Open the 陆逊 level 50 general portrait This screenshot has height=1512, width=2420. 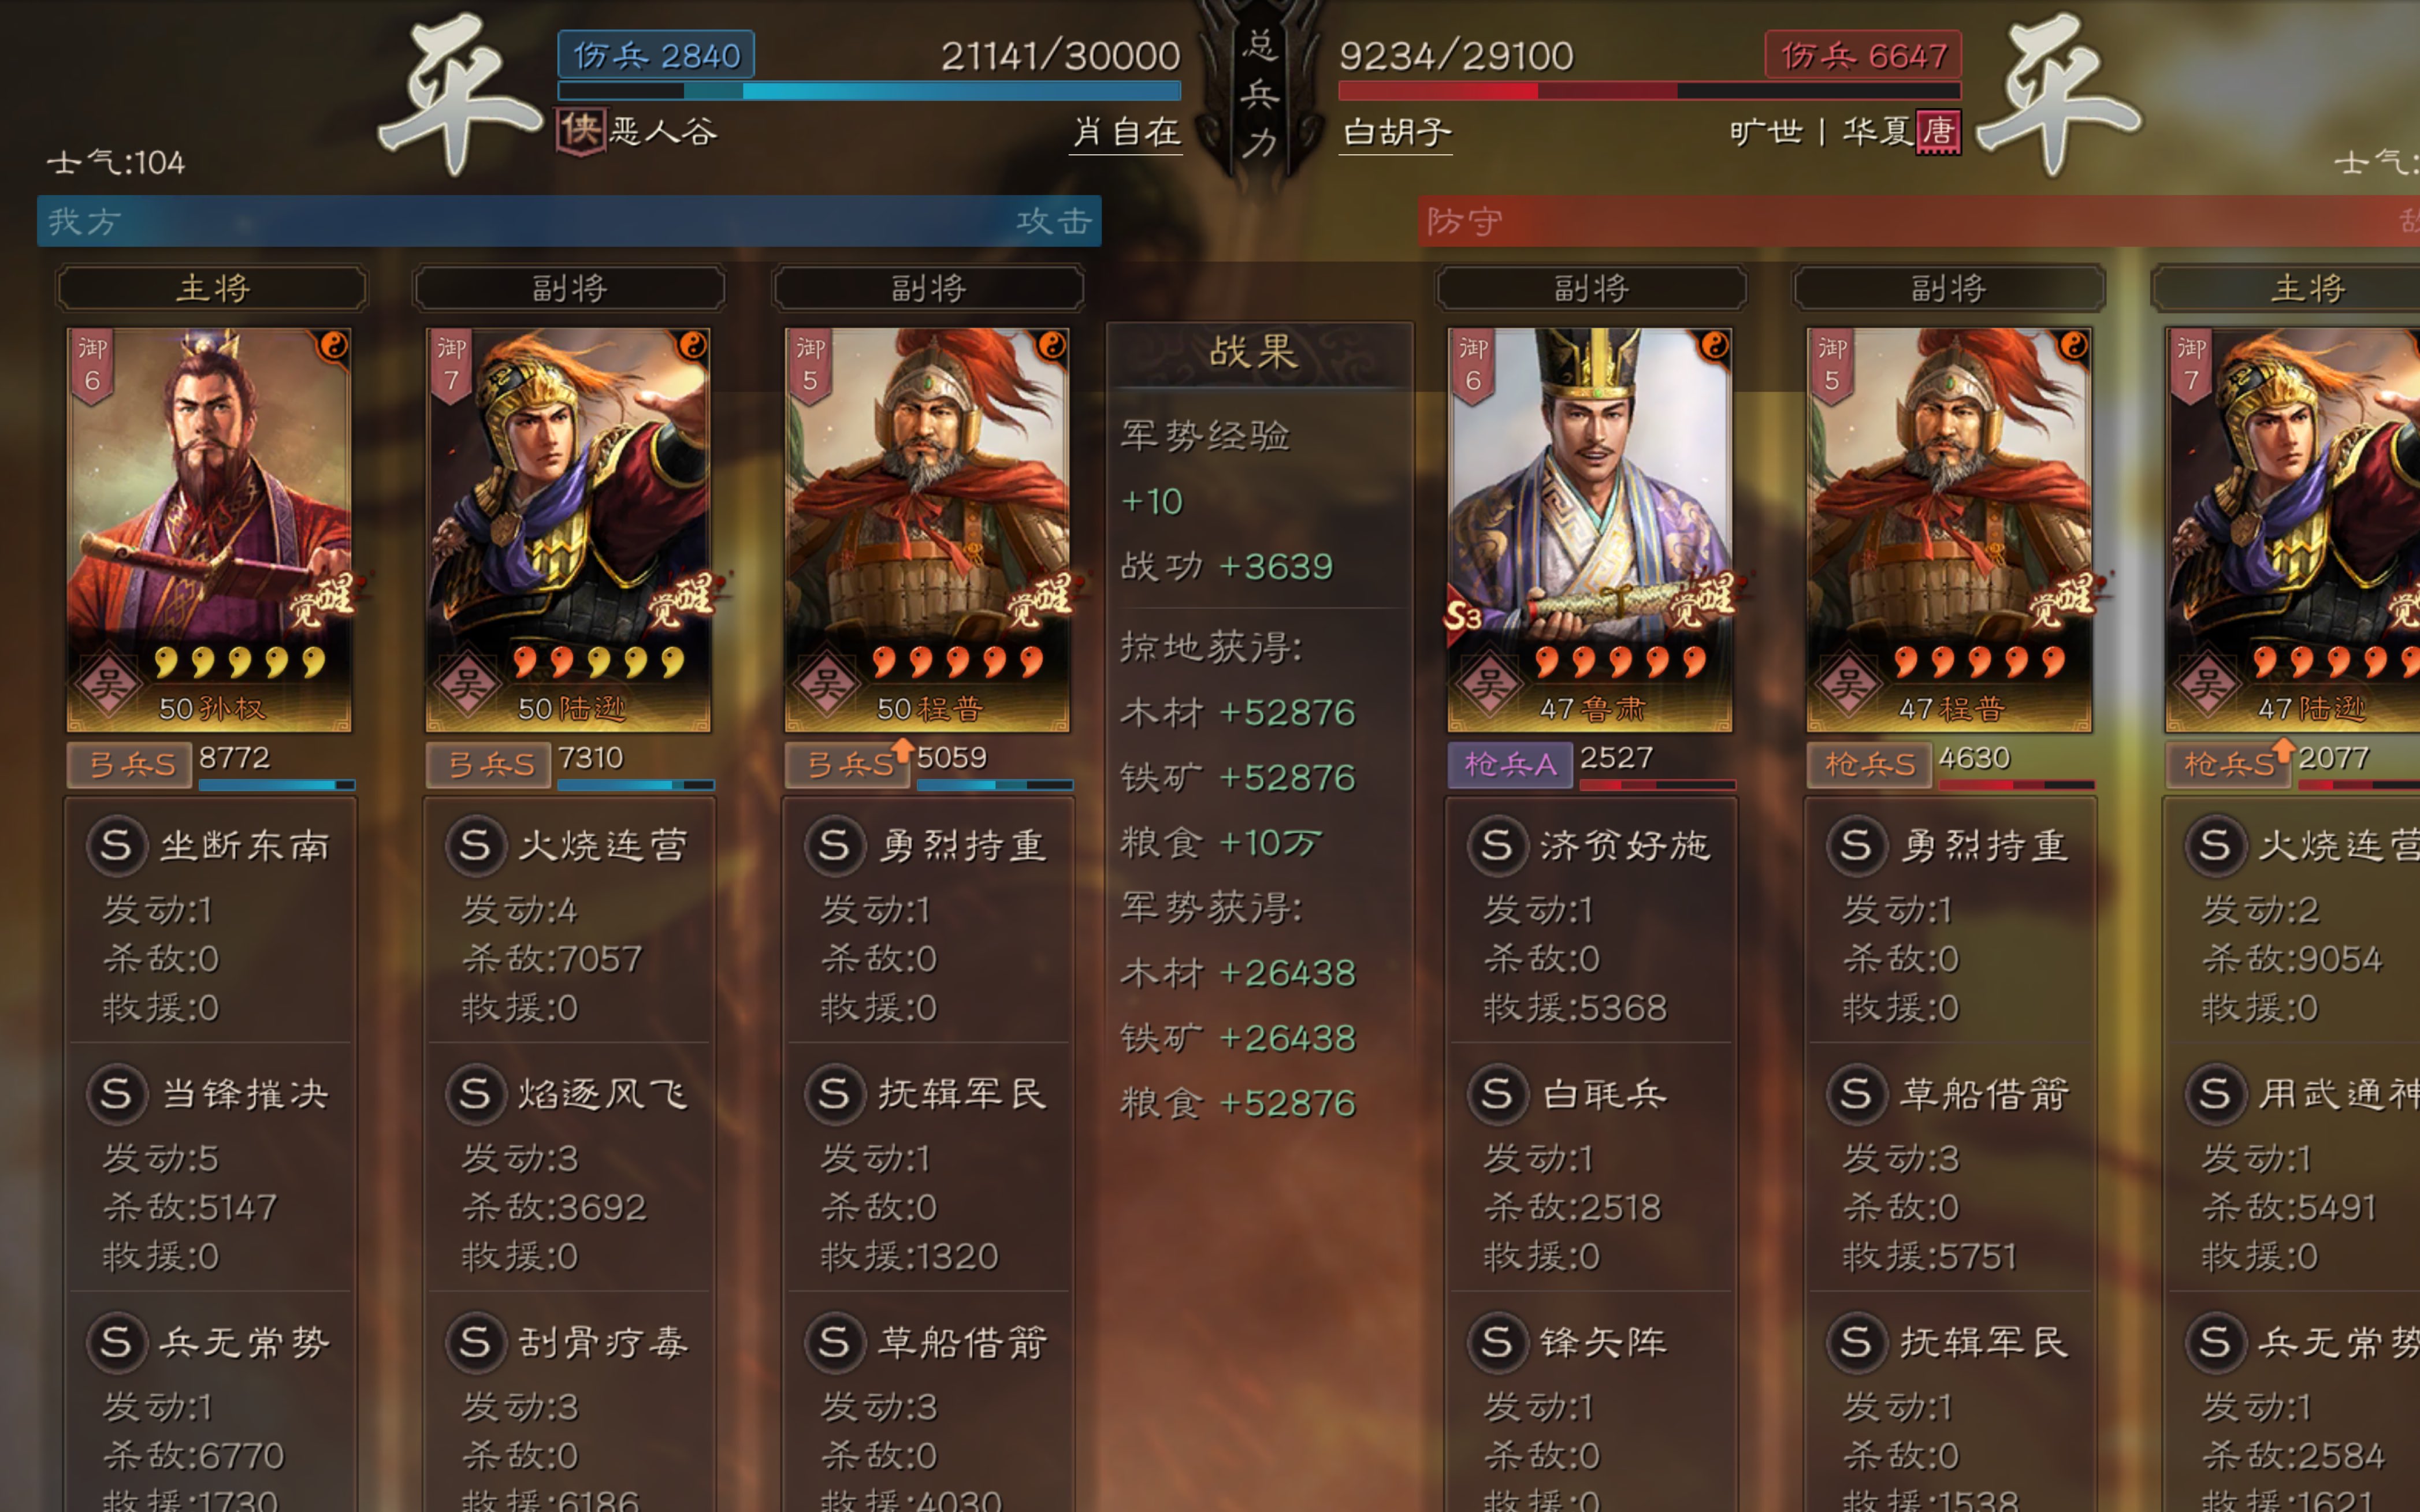(x=568, y=530)
